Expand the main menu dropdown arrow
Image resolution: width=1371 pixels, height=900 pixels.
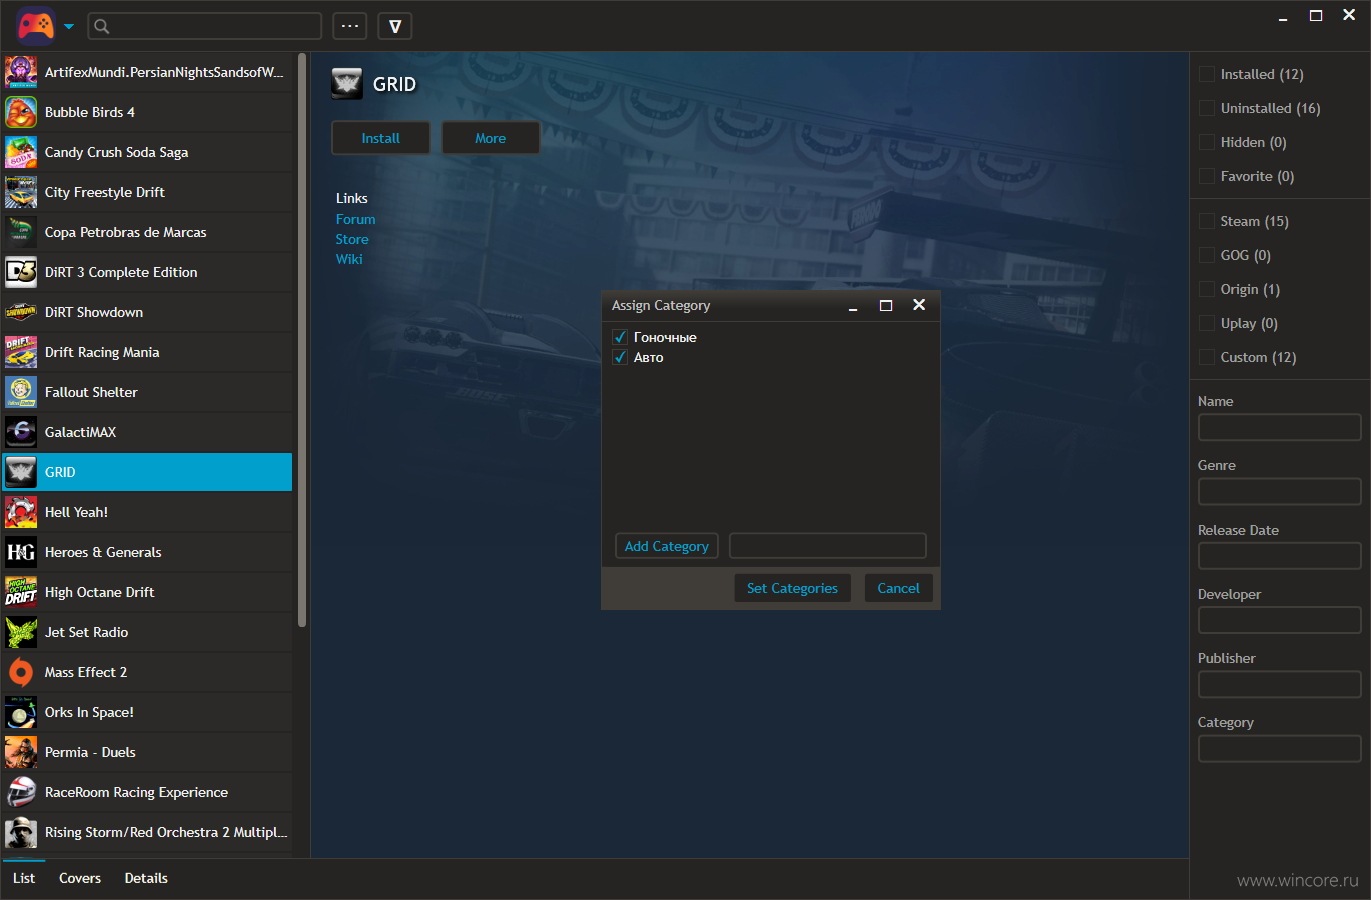click(69, 27)
